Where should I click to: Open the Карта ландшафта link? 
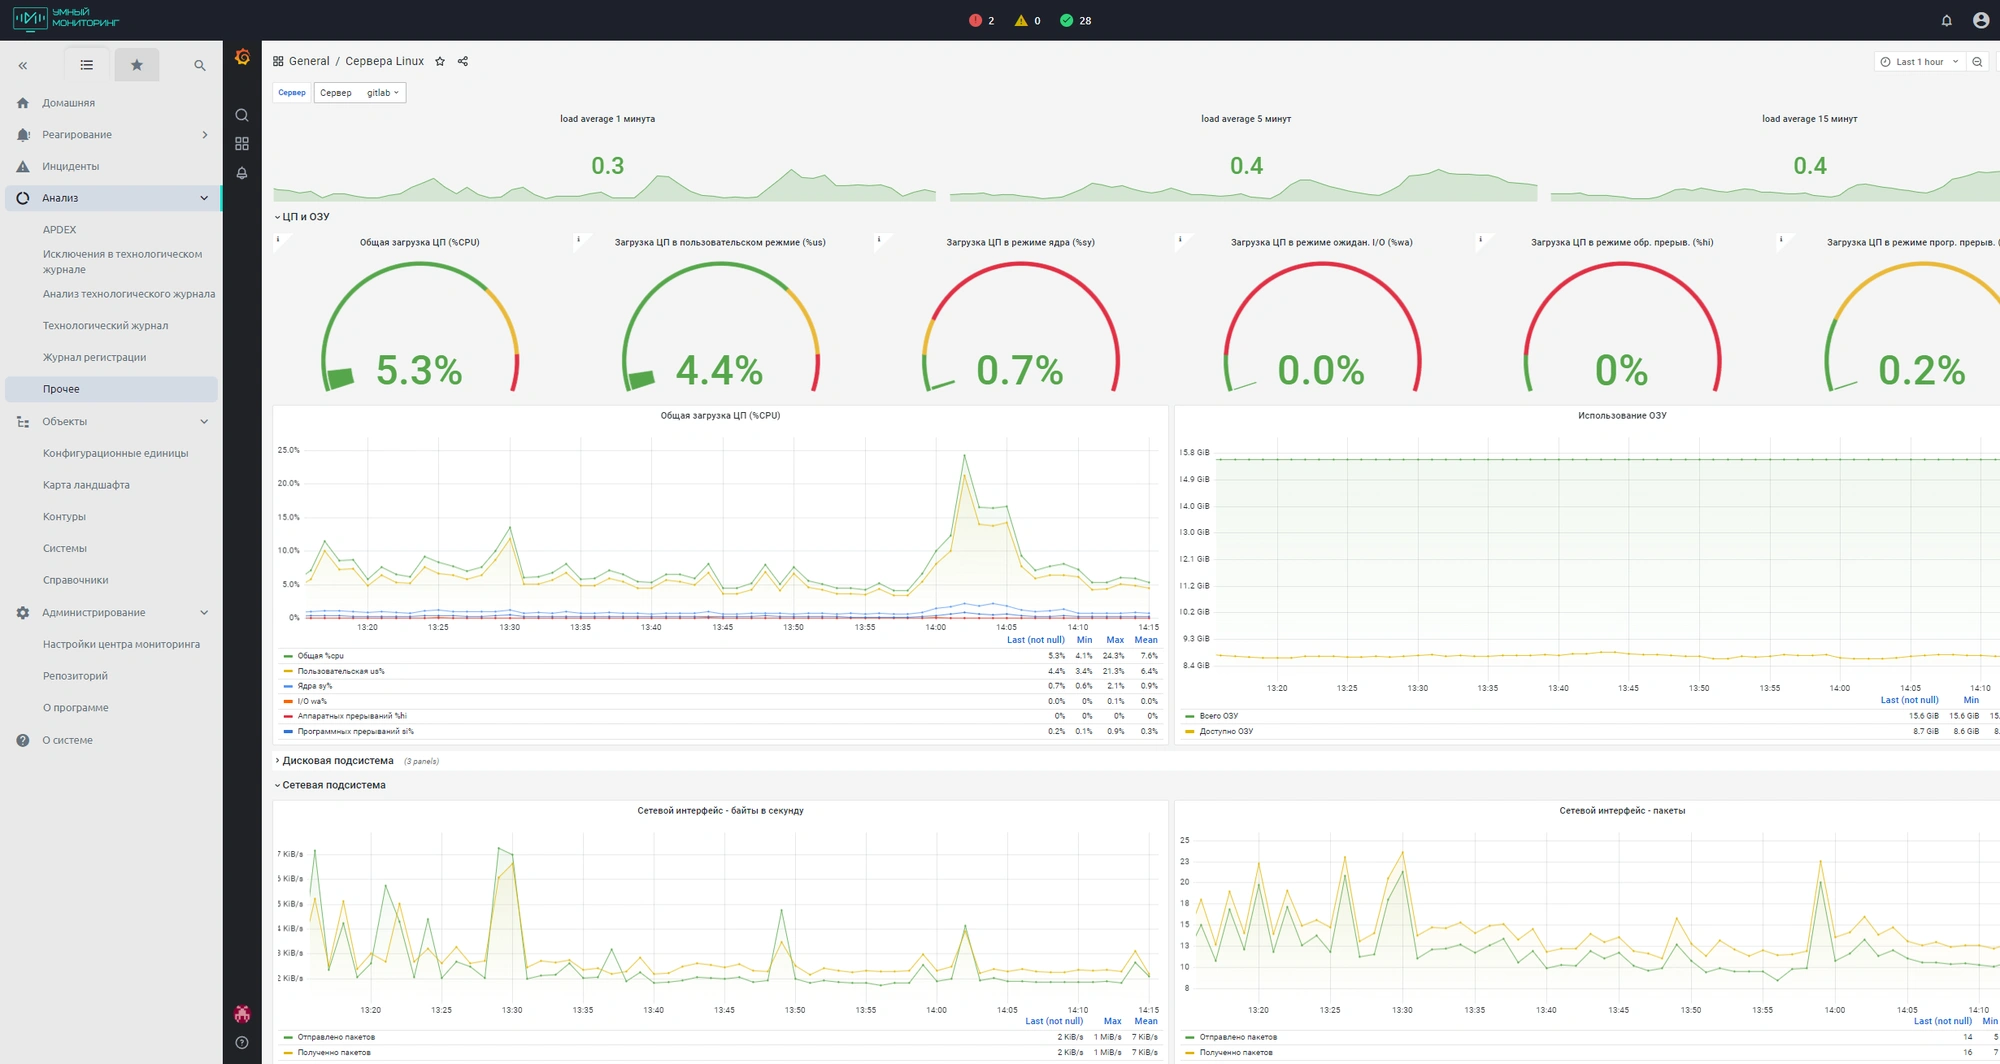[86, 485]
